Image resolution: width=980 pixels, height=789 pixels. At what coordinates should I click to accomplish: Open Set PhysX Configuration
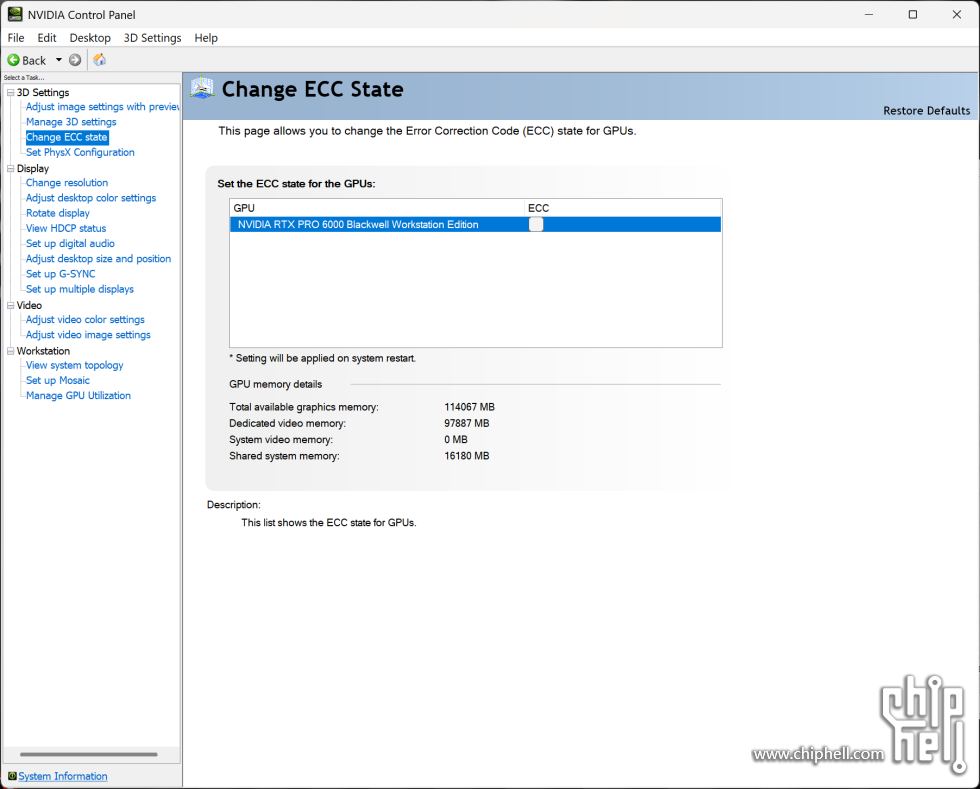point(80,153)
